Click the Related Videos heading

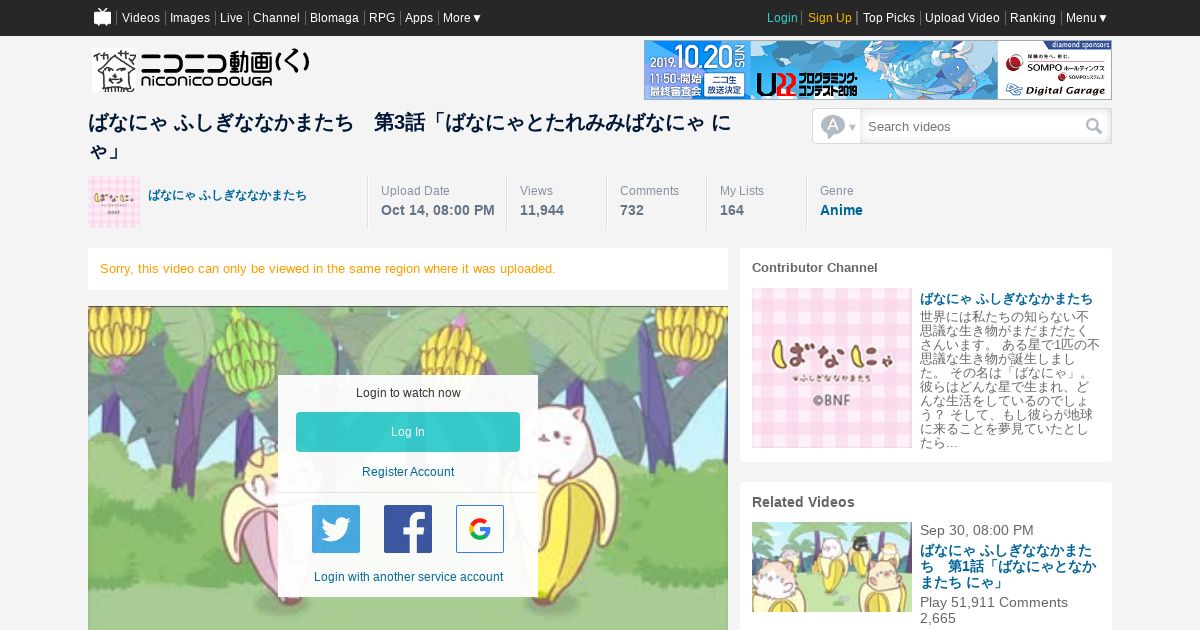pos(803,502)
